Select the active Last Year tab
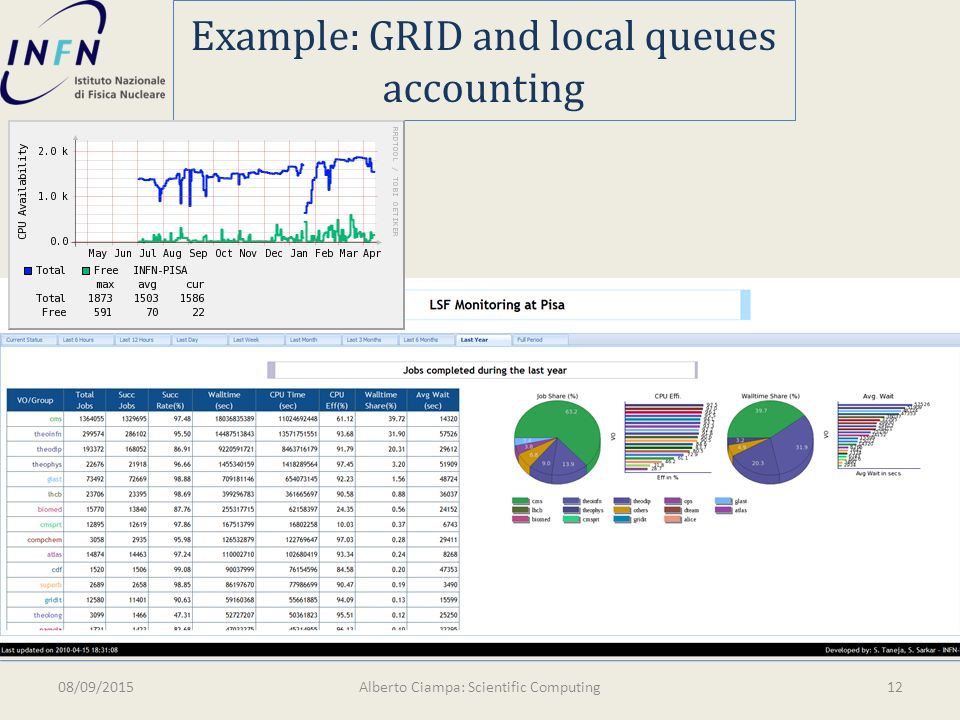Viewport: 960px width, 720px height. coord(484,340)
